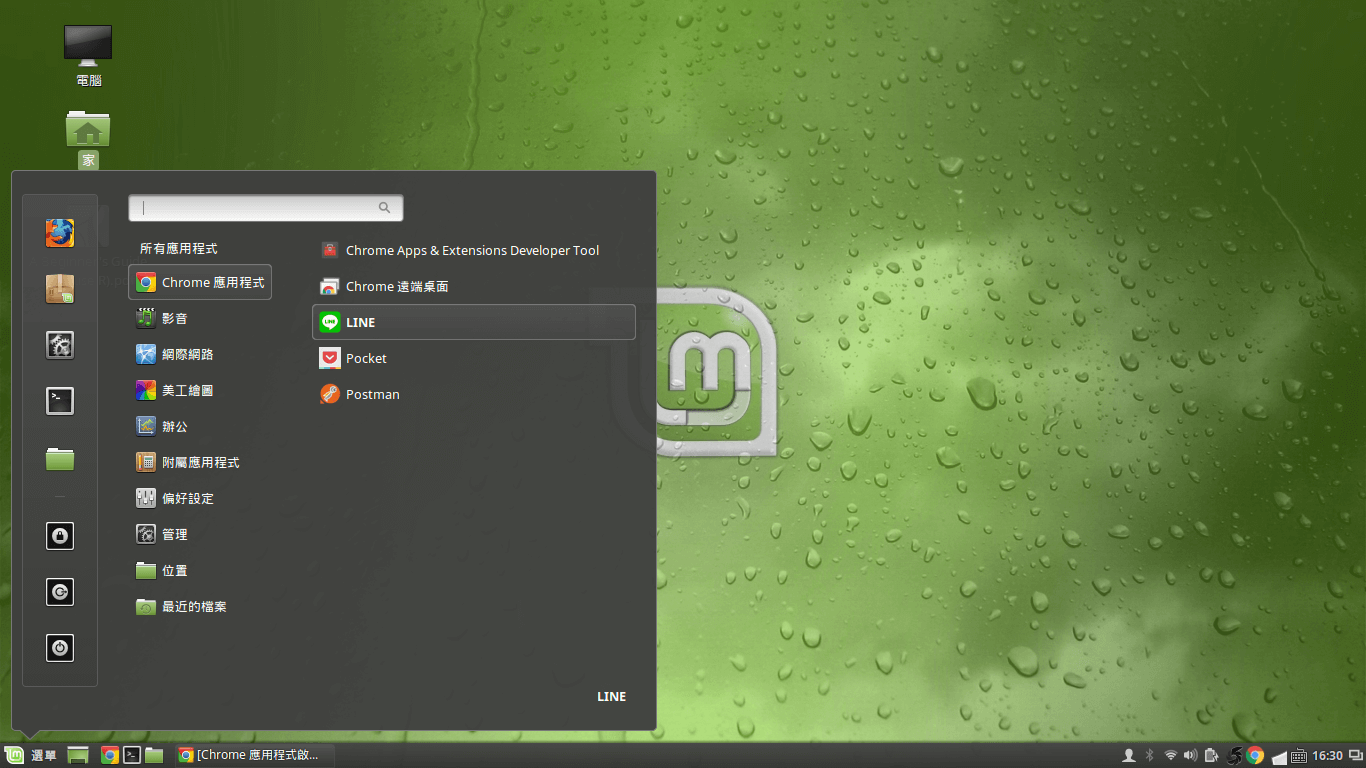Lock the screen using the padlock icon

pos(60,535)
